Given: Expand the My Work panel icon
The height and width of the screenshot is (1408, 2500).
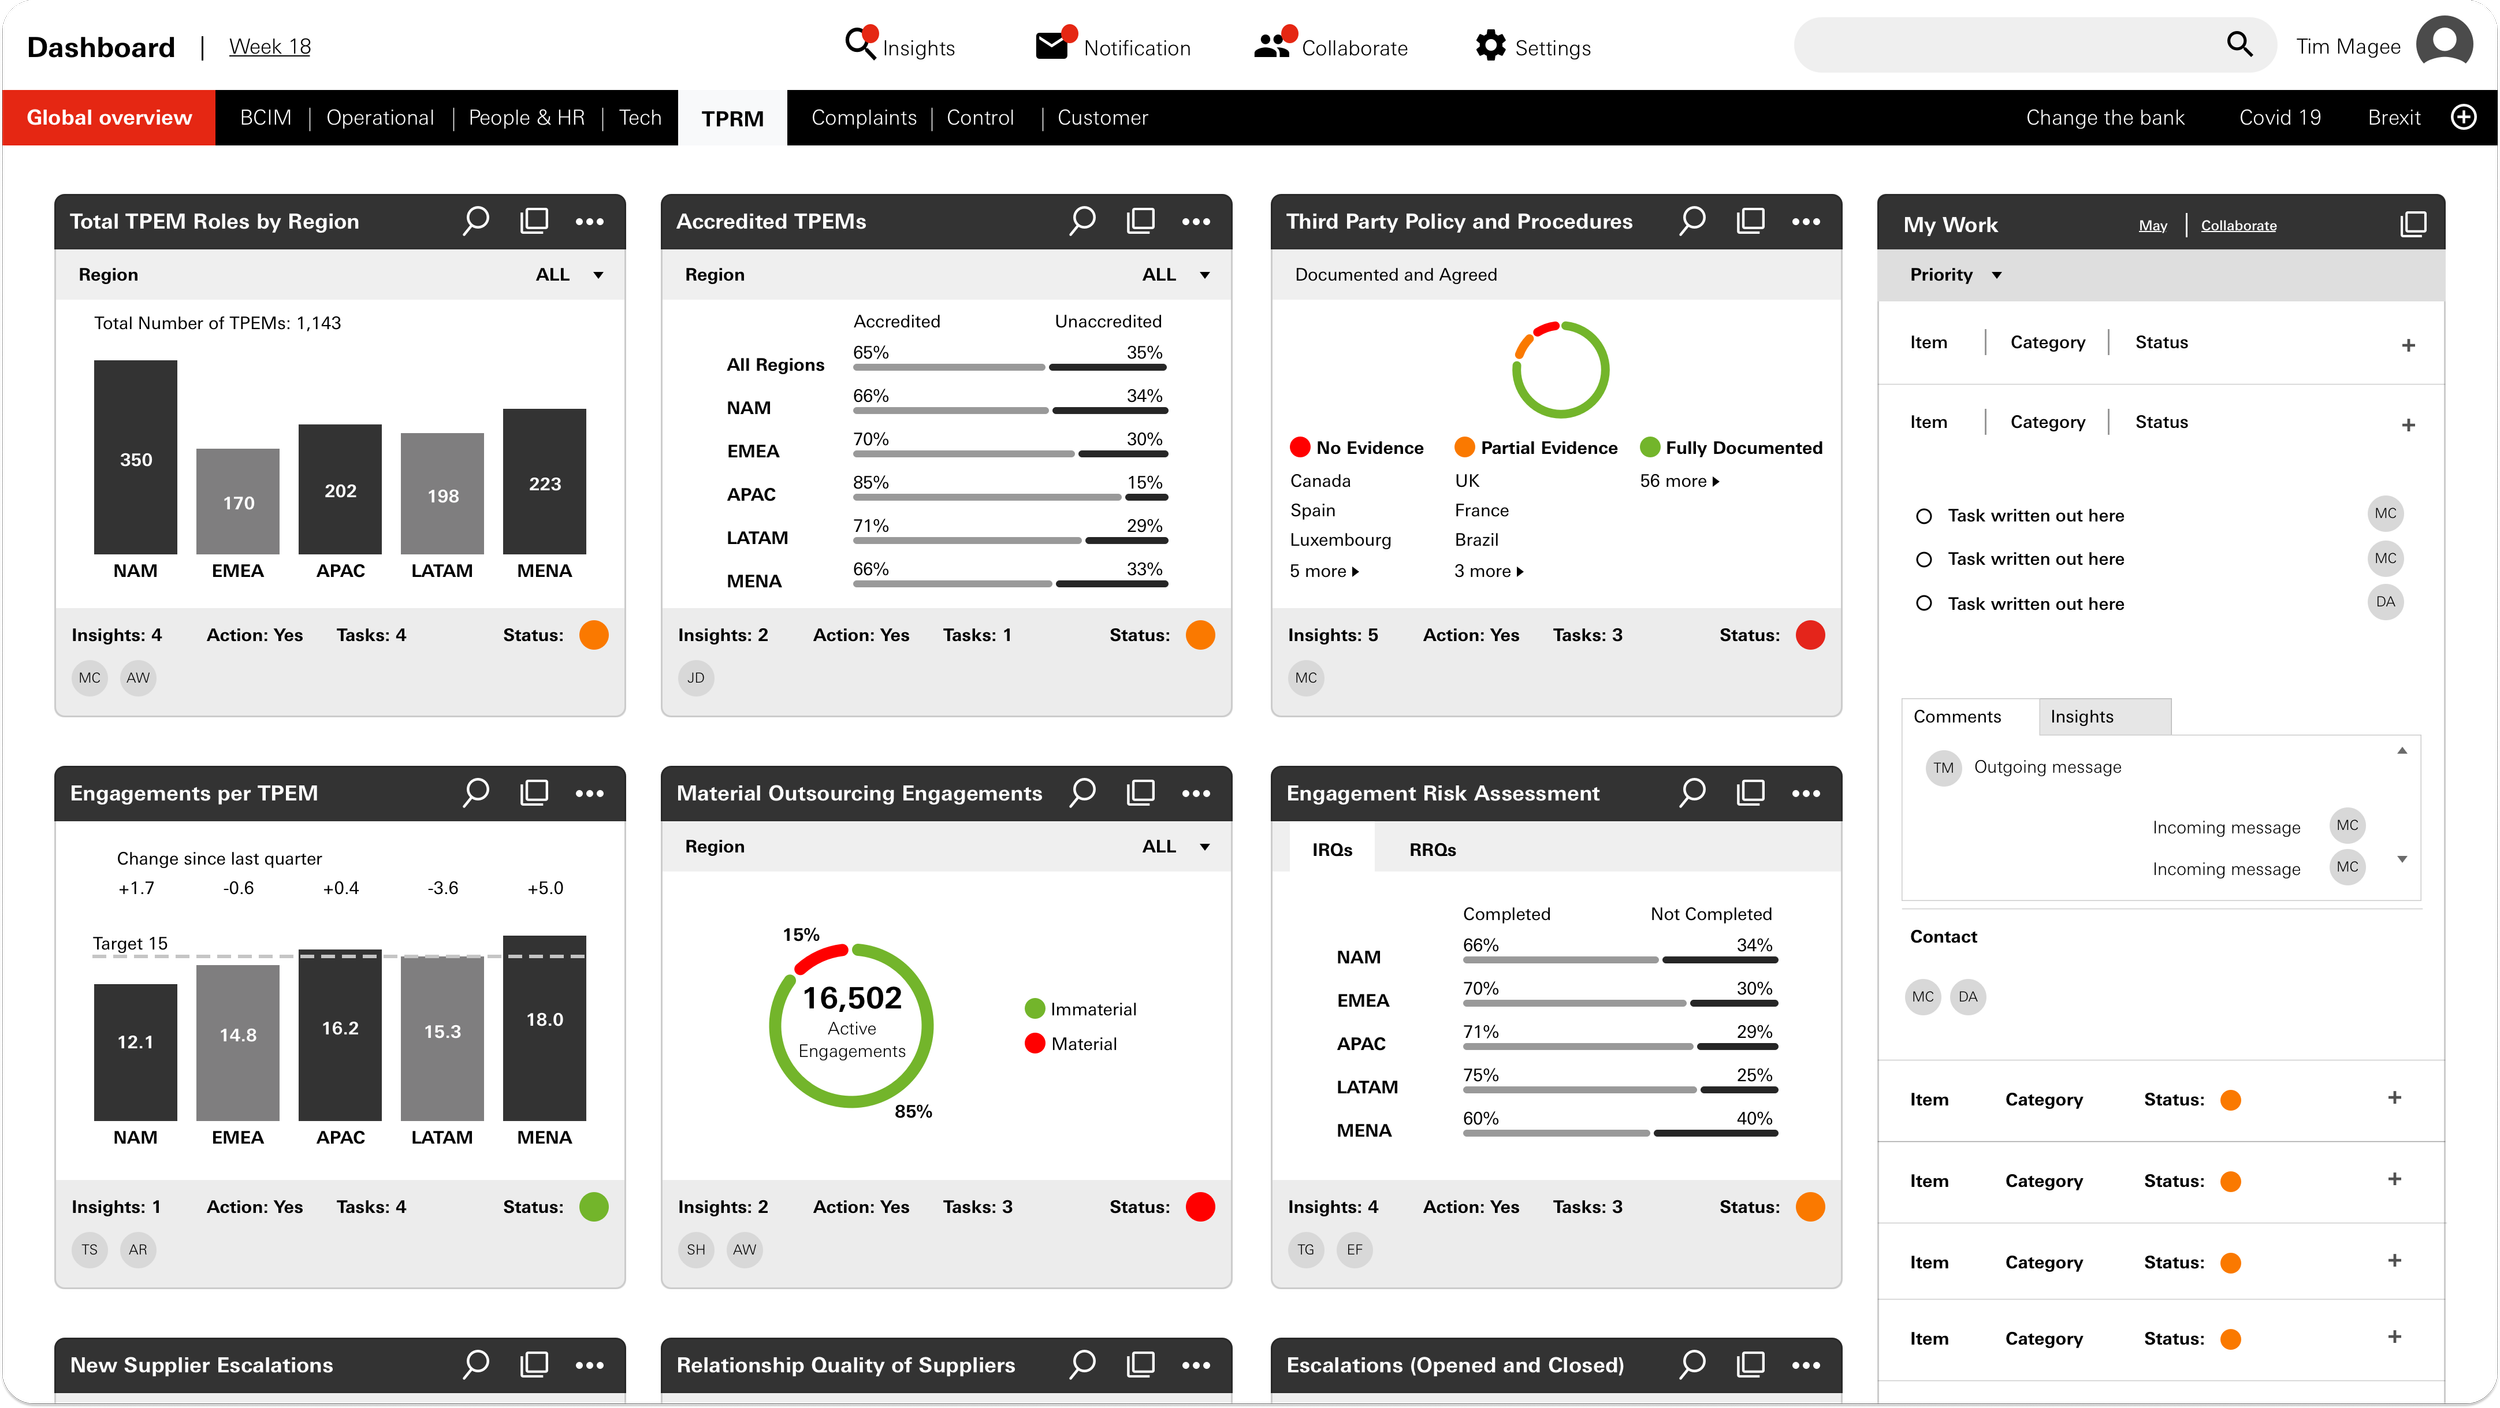Looking at the screenshot, I should coord(2413,225).
